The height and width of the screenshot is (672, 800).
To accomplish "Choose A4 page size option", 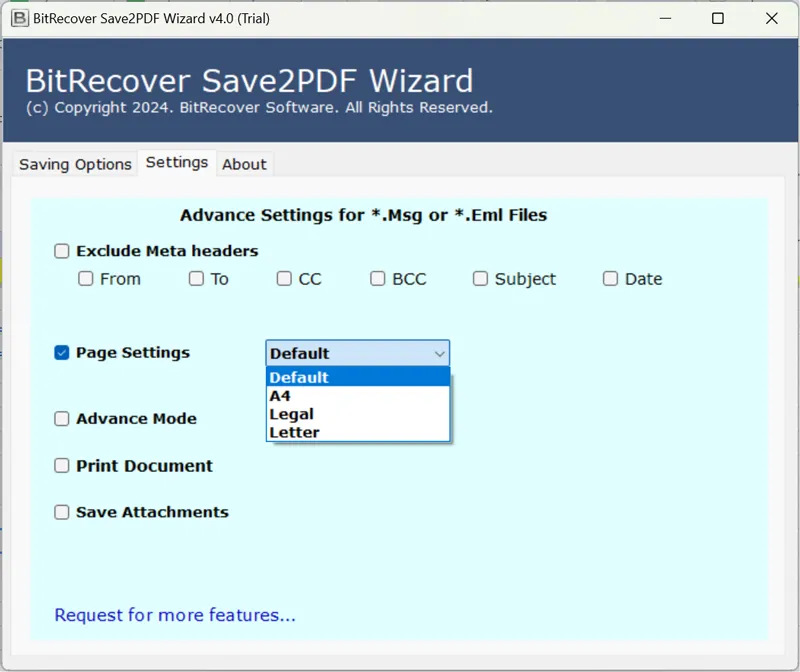I will tap(358, 396).
